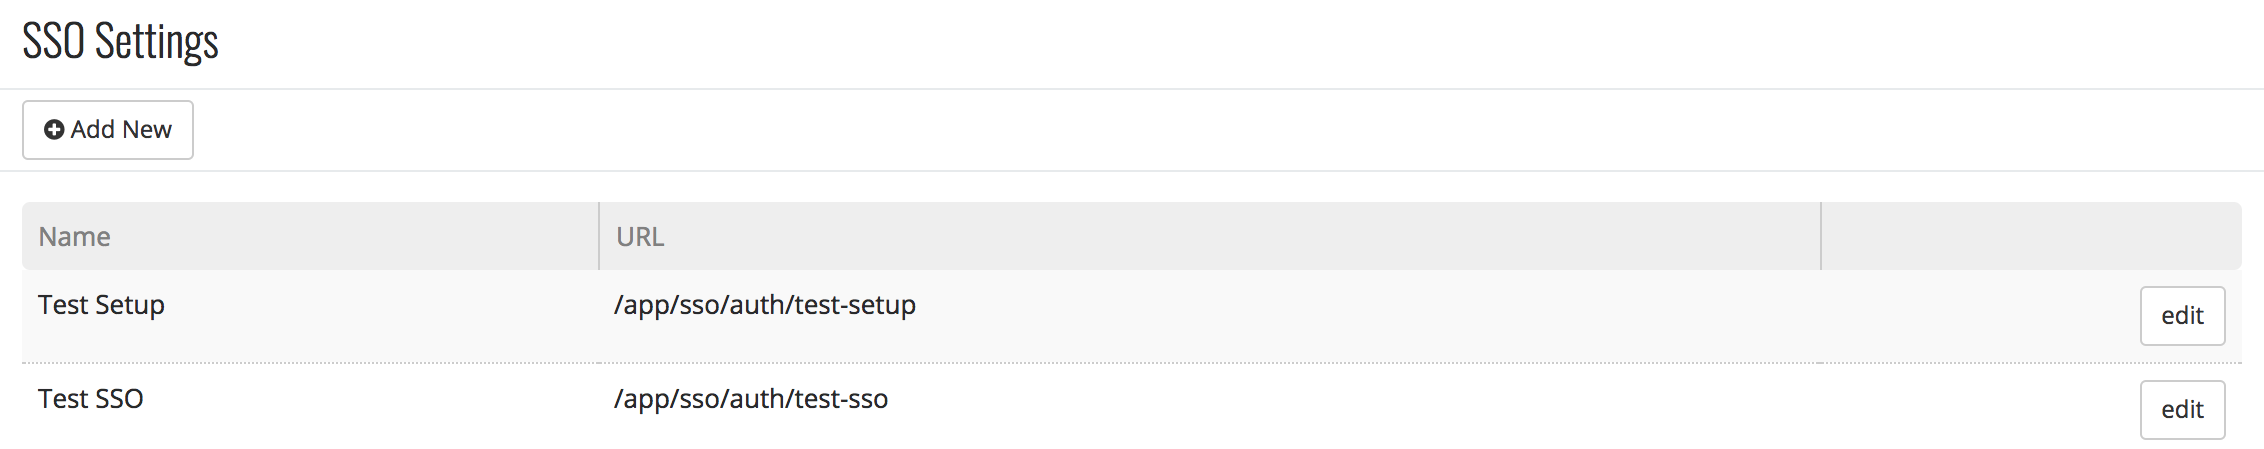Select the URL column header
Screen dimensions: 2264x449
coord(640,237)
